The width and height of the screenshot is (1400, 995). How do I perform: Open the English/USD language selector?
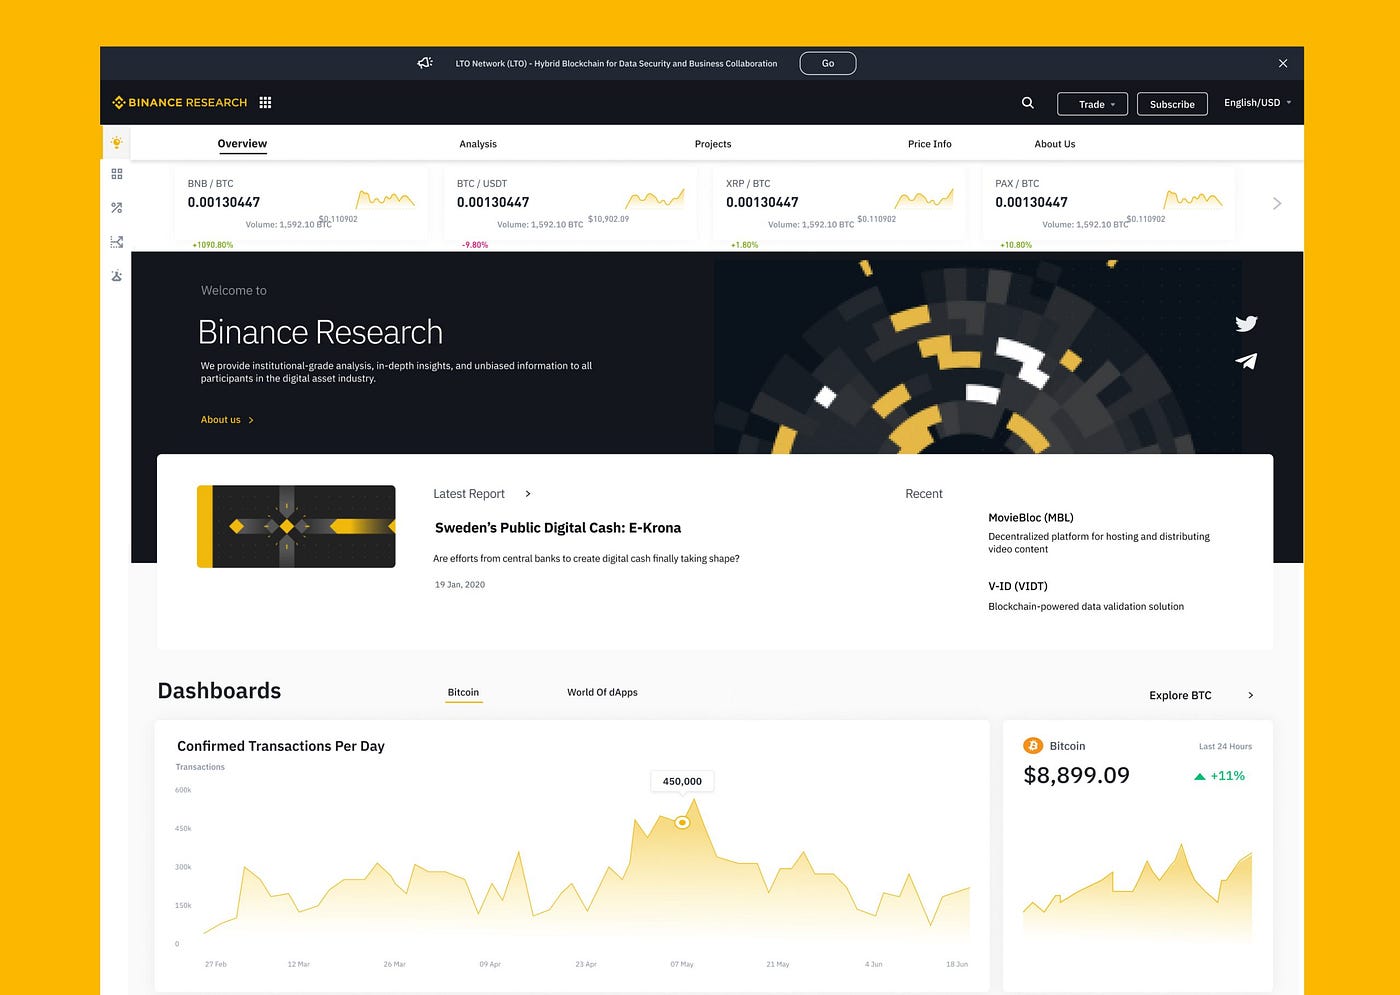pos(1257,102)
